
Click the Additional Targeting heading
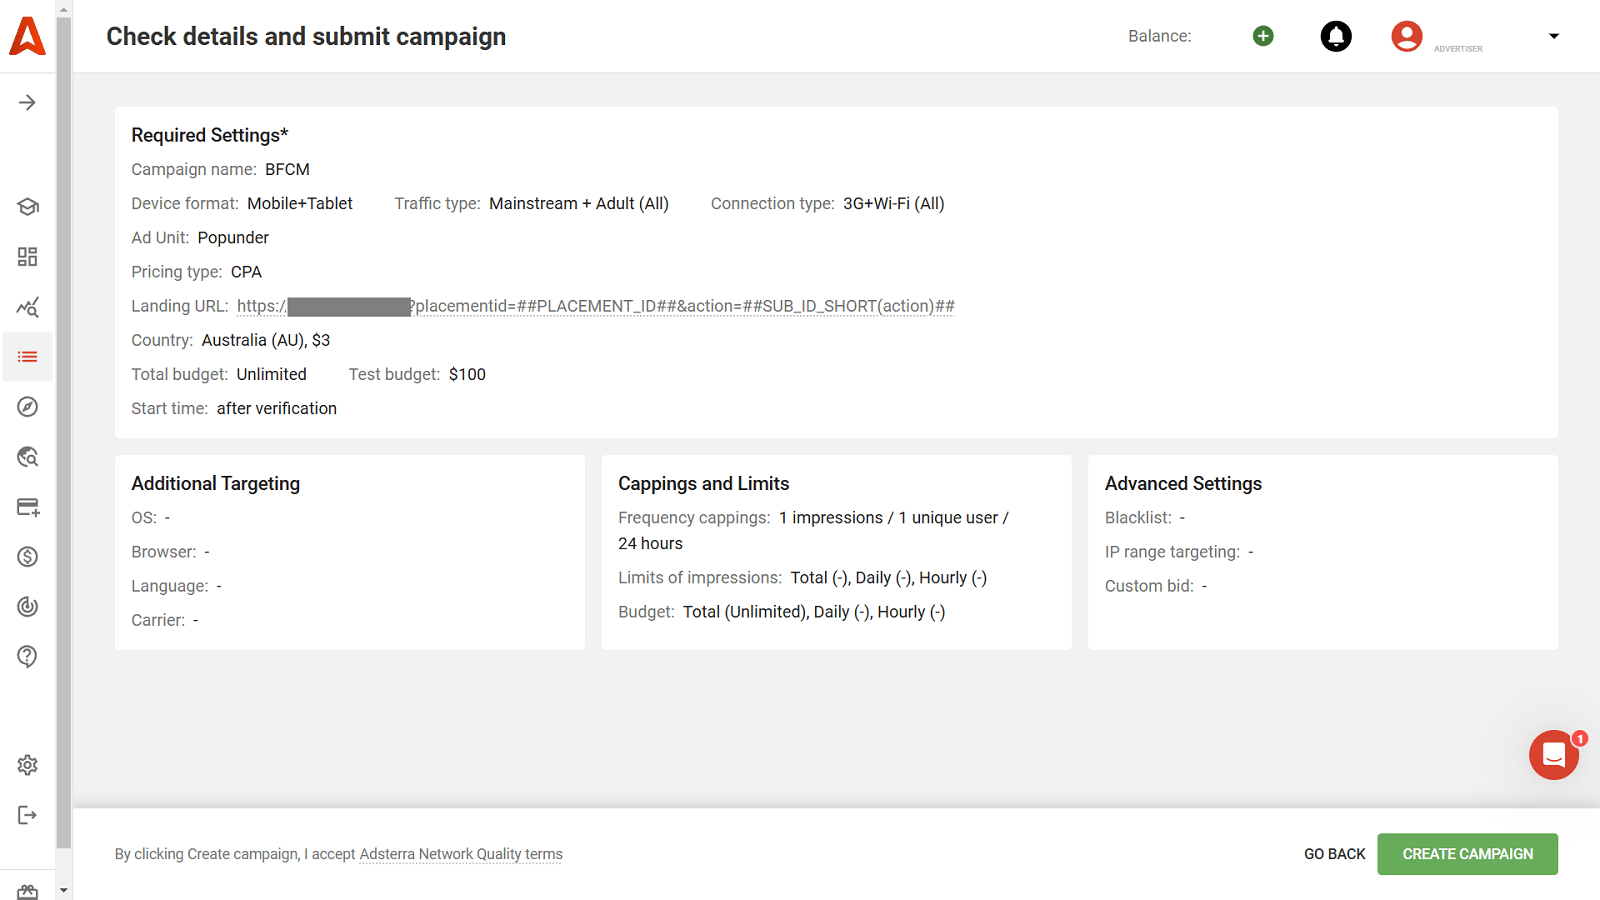(x=216, y=483)
